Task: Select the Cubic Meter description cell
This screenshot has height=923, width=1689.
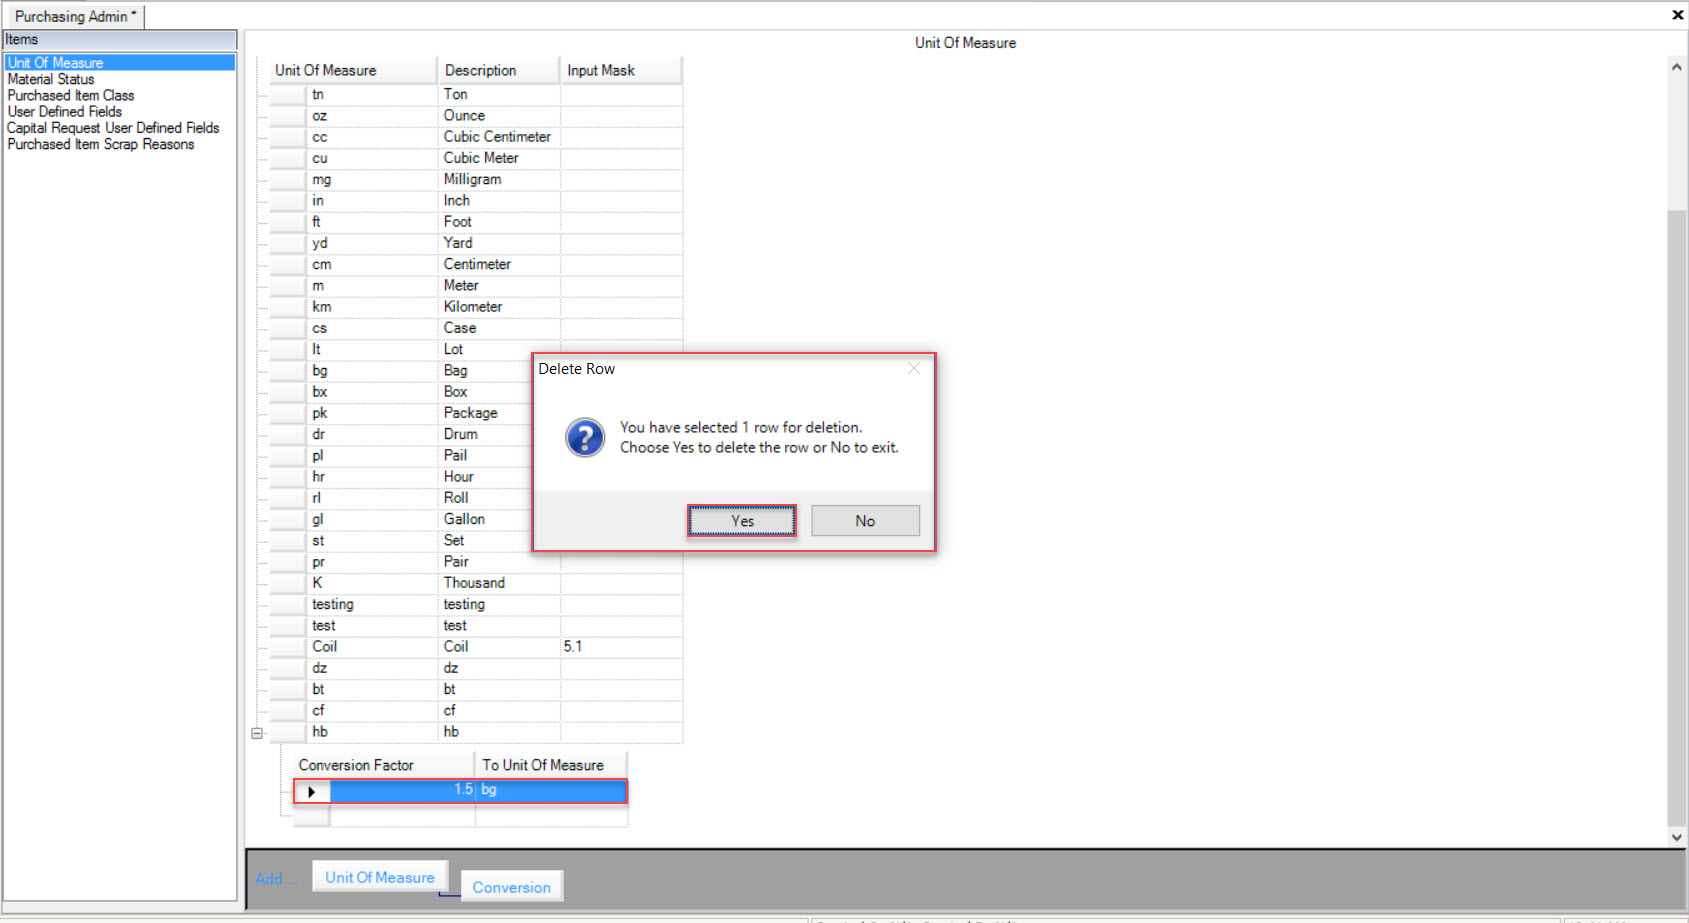Action: [499, 158]
